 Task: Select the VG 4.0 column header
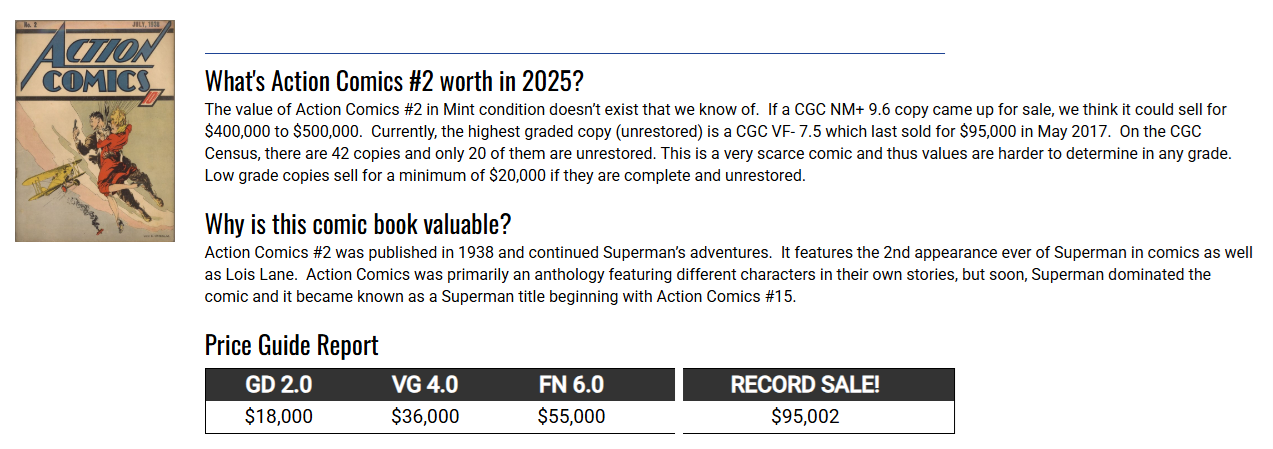coord(425,385)
